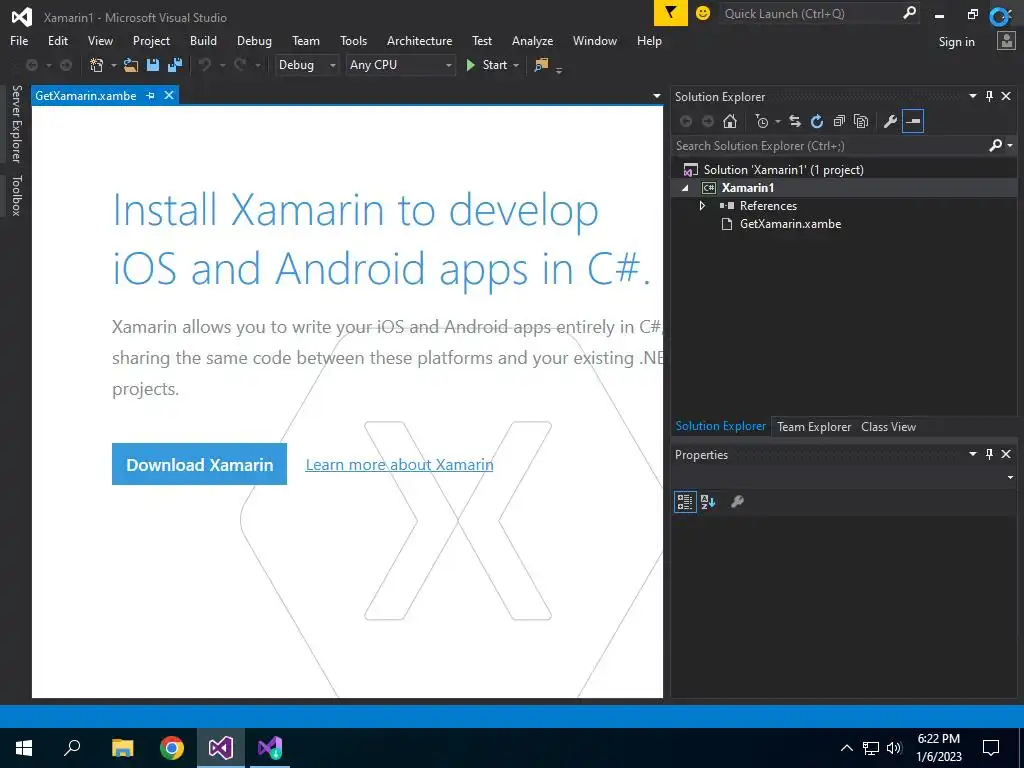Click the Collapse All icon in Solution Explorer
This screenshot has height=768, width=1024.
[839, 121]
